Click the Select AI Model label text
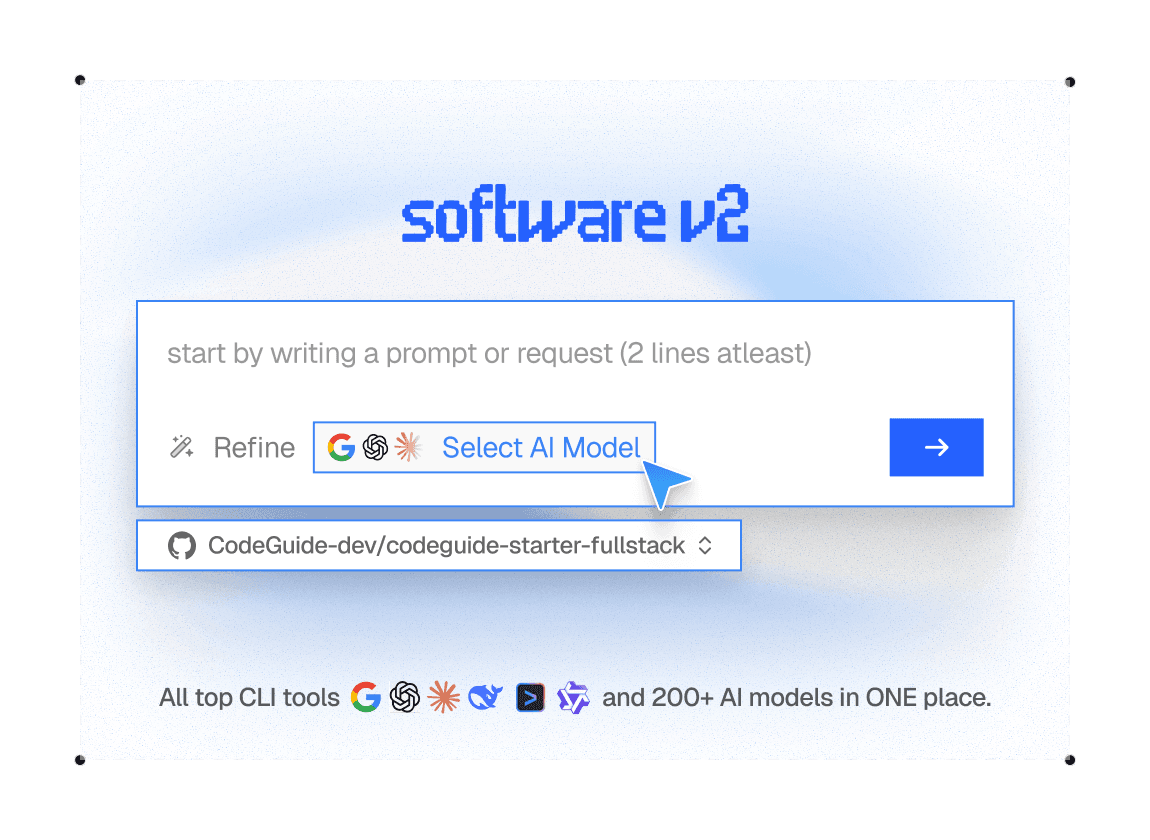 pos(541,448)
